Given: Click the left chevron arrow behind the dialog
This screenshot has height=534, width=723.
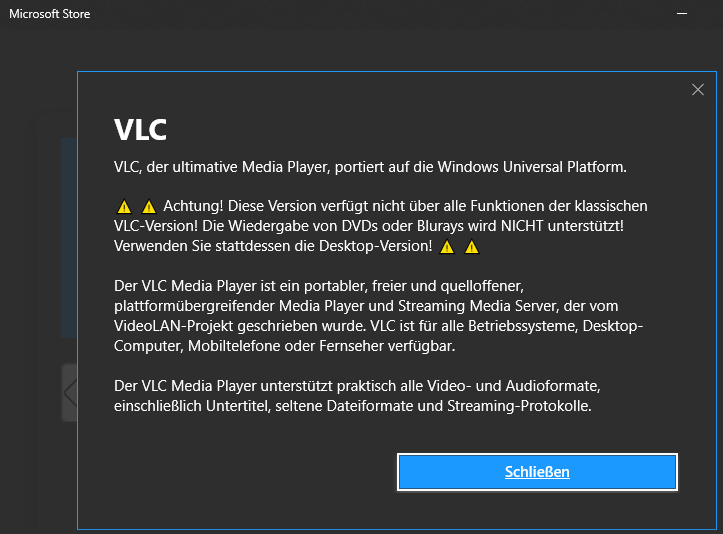Looking at the screenshot, I should [70, 392].
